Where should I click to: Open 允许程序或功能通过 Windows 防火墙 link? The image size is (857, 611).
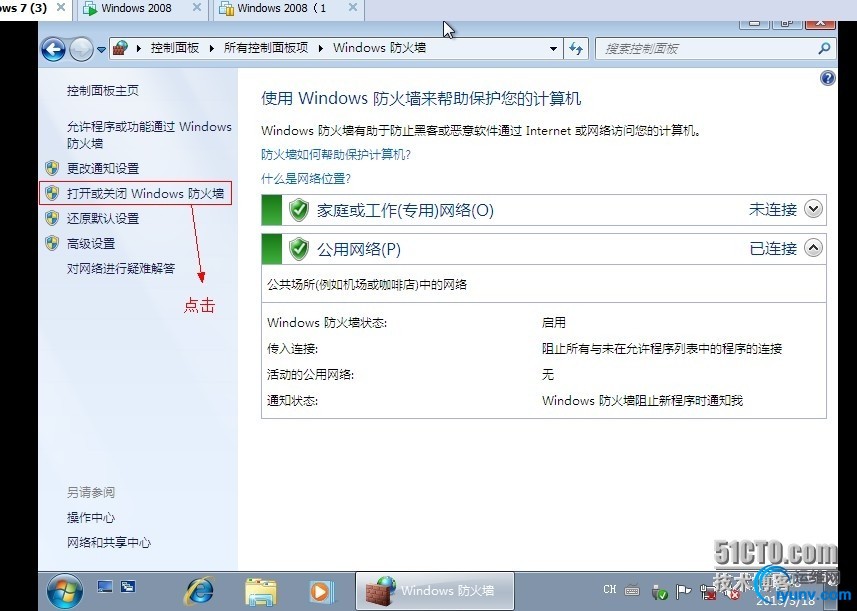(x=149, y=134)
